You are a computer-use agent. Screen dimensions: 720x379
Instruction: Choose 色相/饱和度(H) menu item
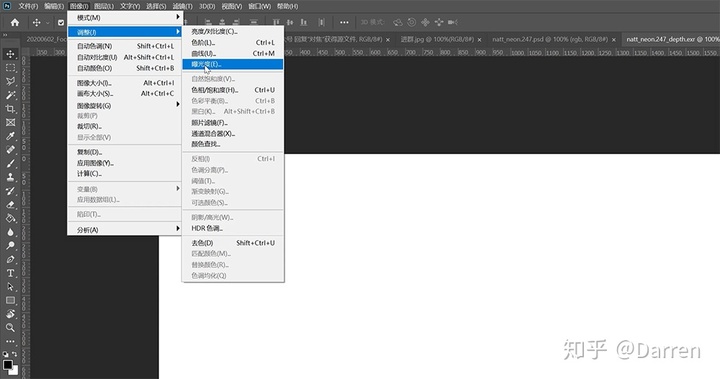pos(233,90)
